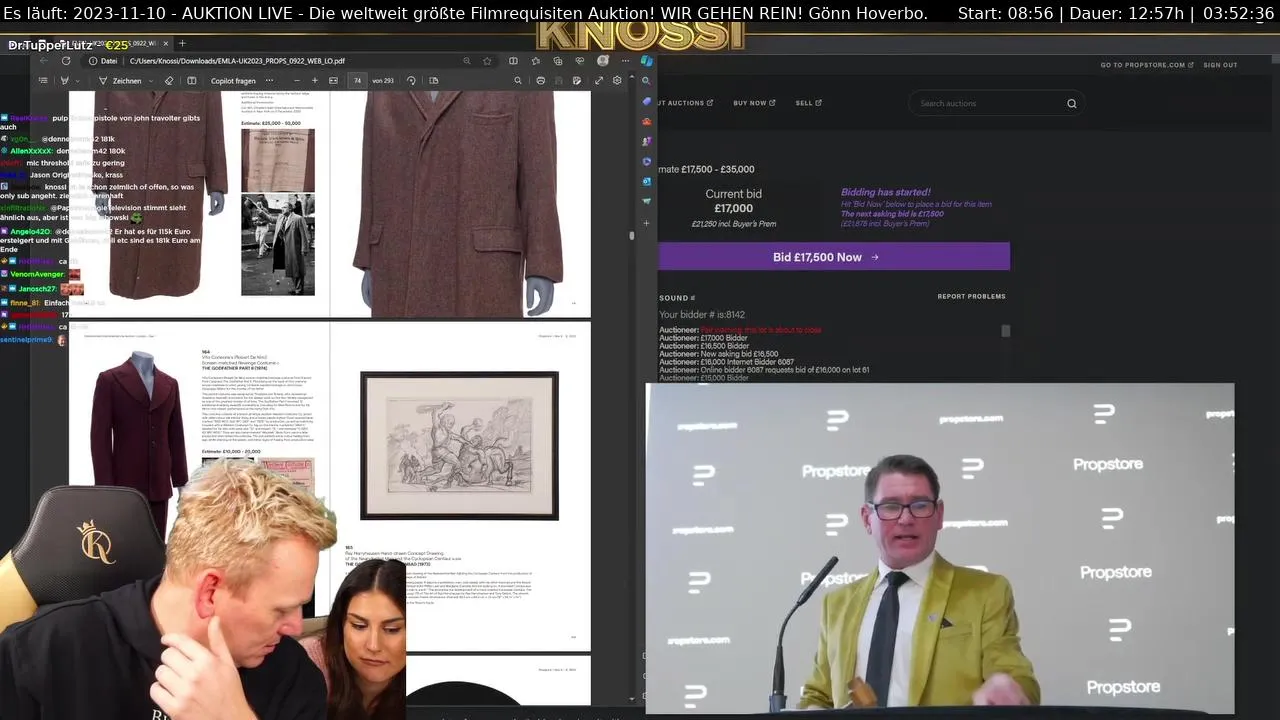Click Harryhausen concept drawing image
Viewport: 1280px width, 720px height.
[459, 445]
